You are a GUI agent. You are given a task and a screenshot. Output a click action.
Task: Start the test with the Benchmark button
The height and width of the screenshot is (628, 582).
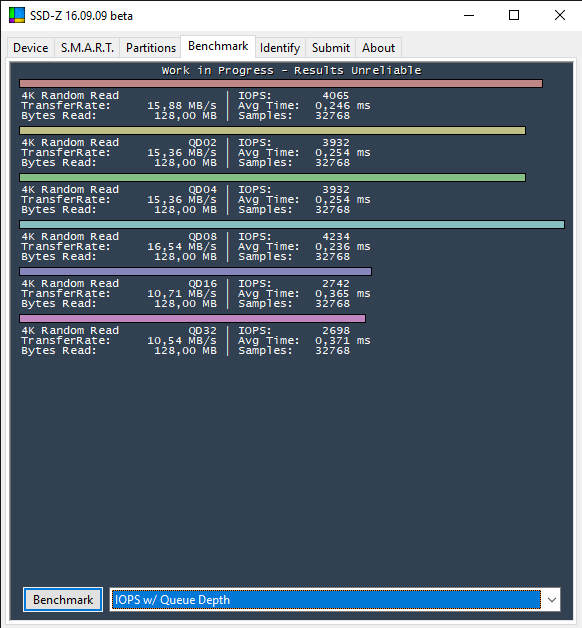click(63, 600)
